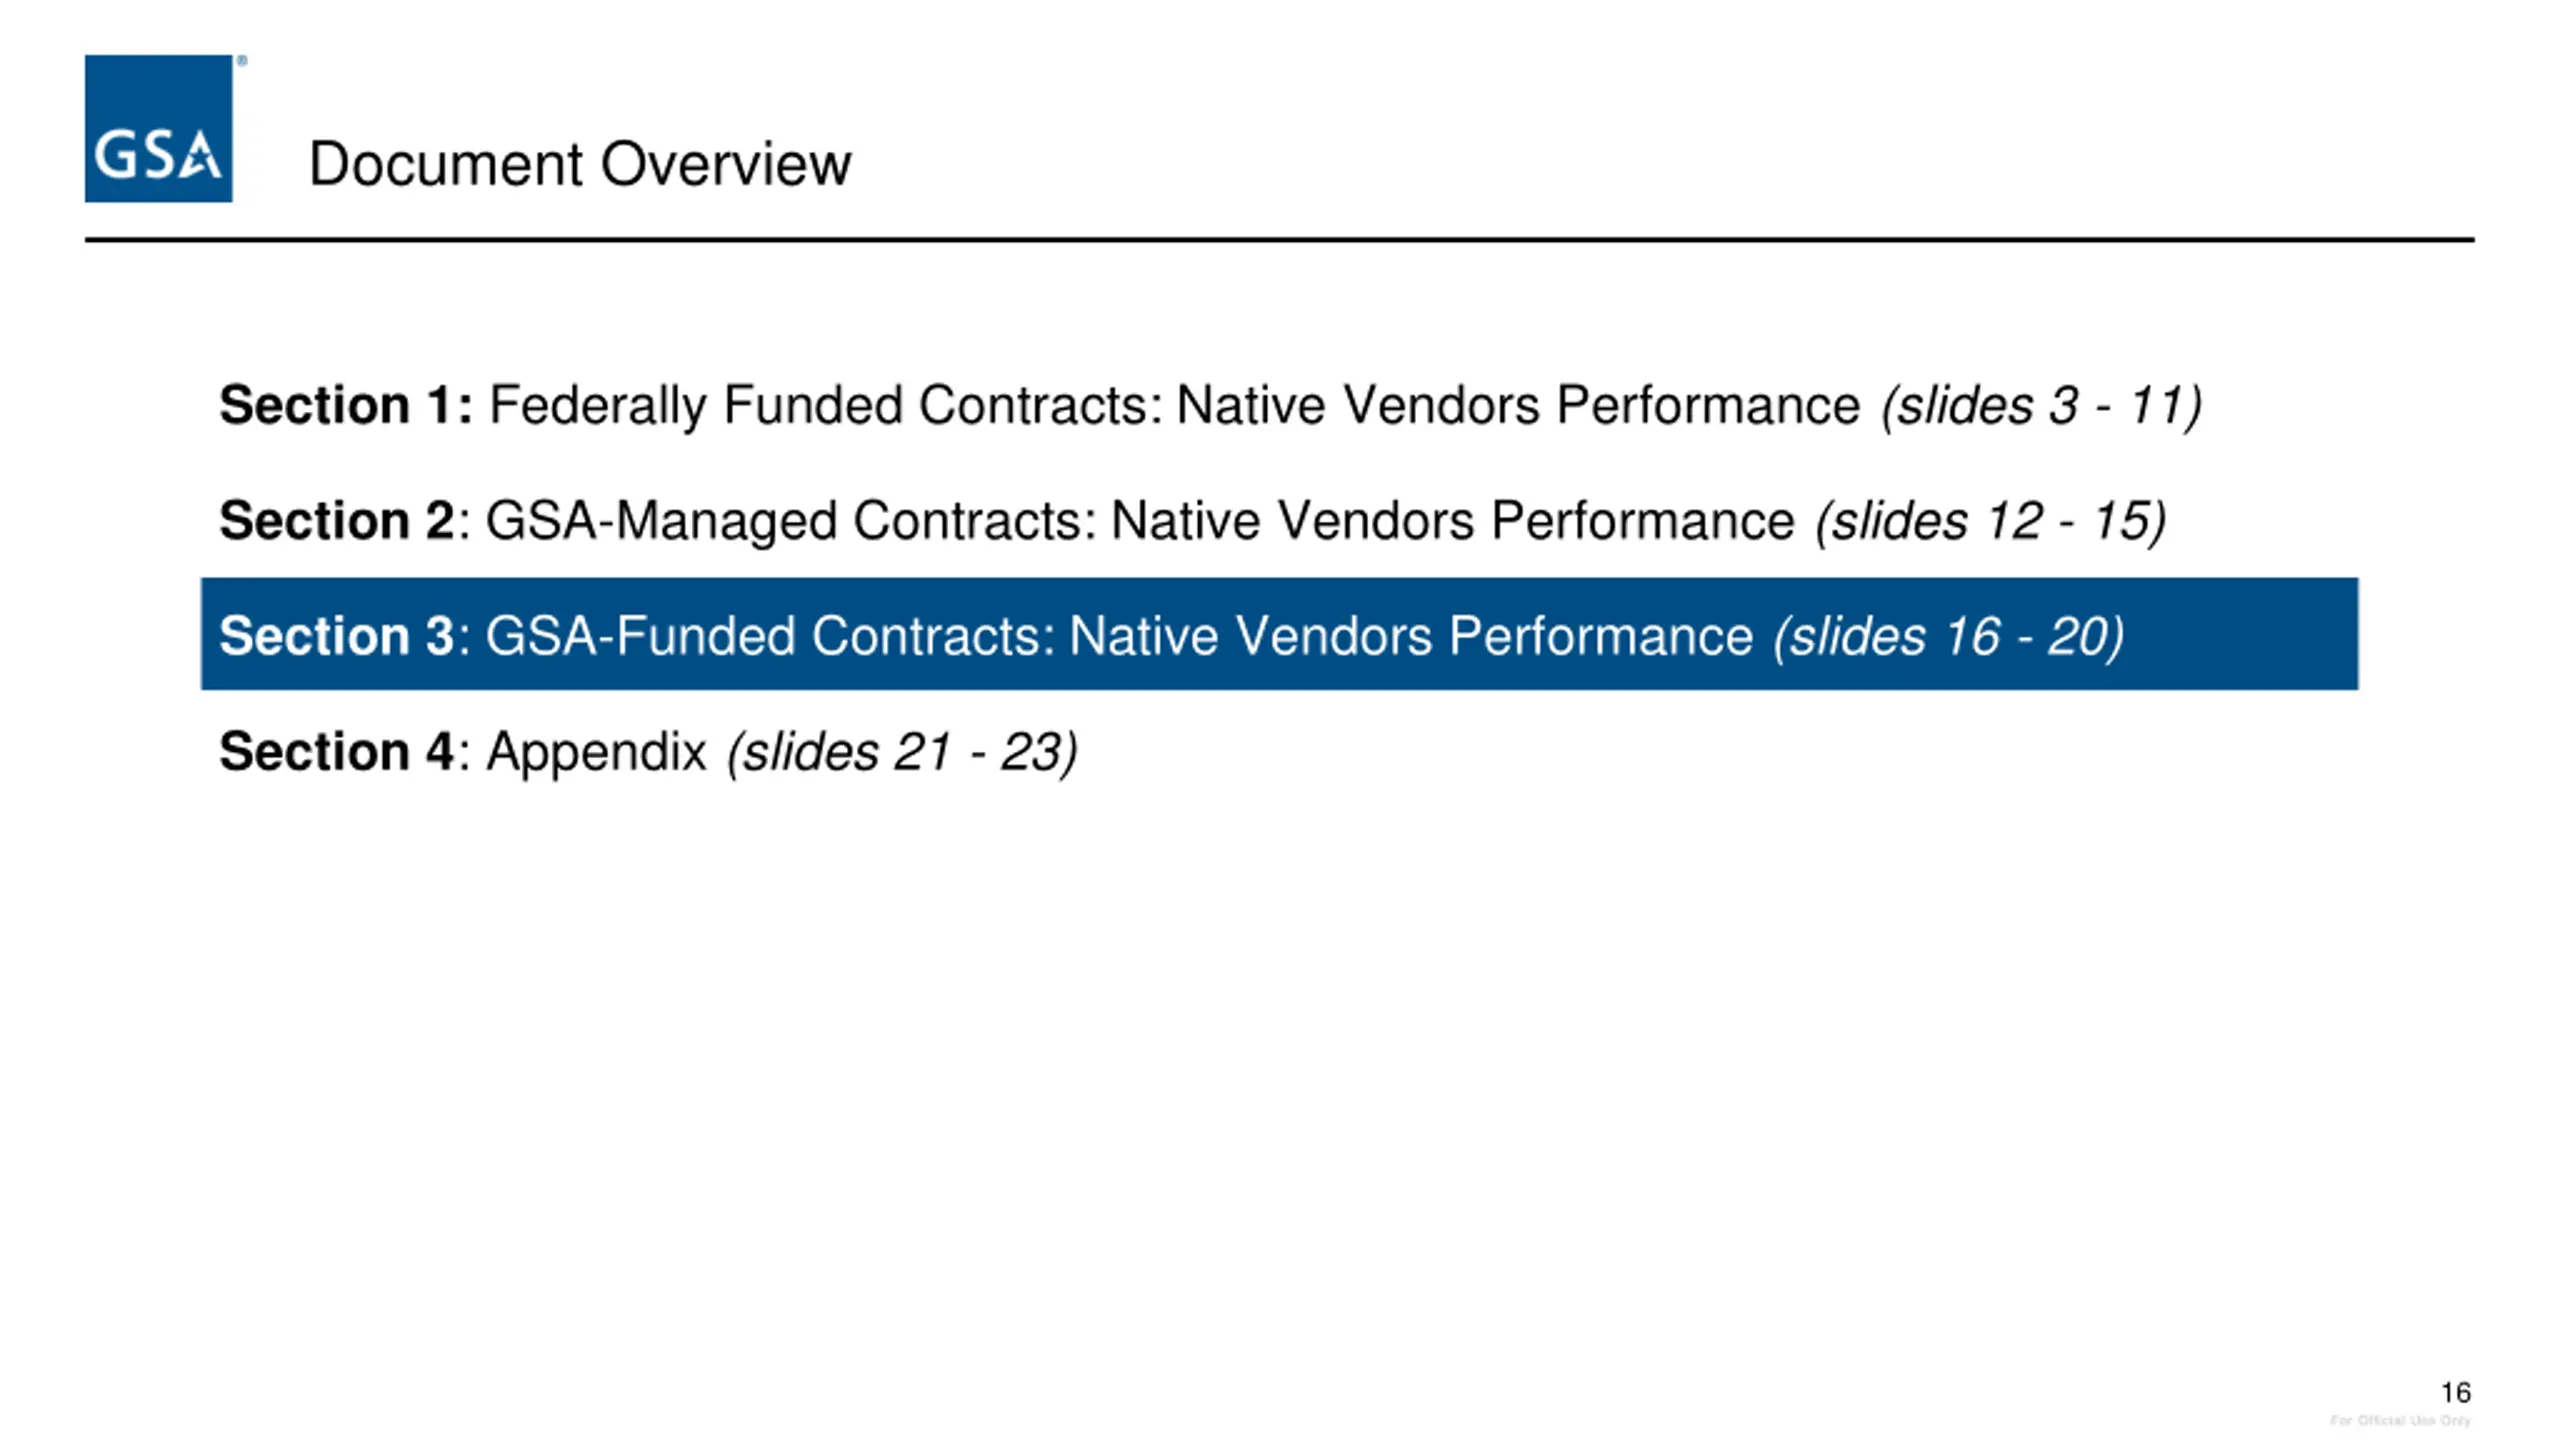Select the Federally Funded Contracts text

pos(825,405)
